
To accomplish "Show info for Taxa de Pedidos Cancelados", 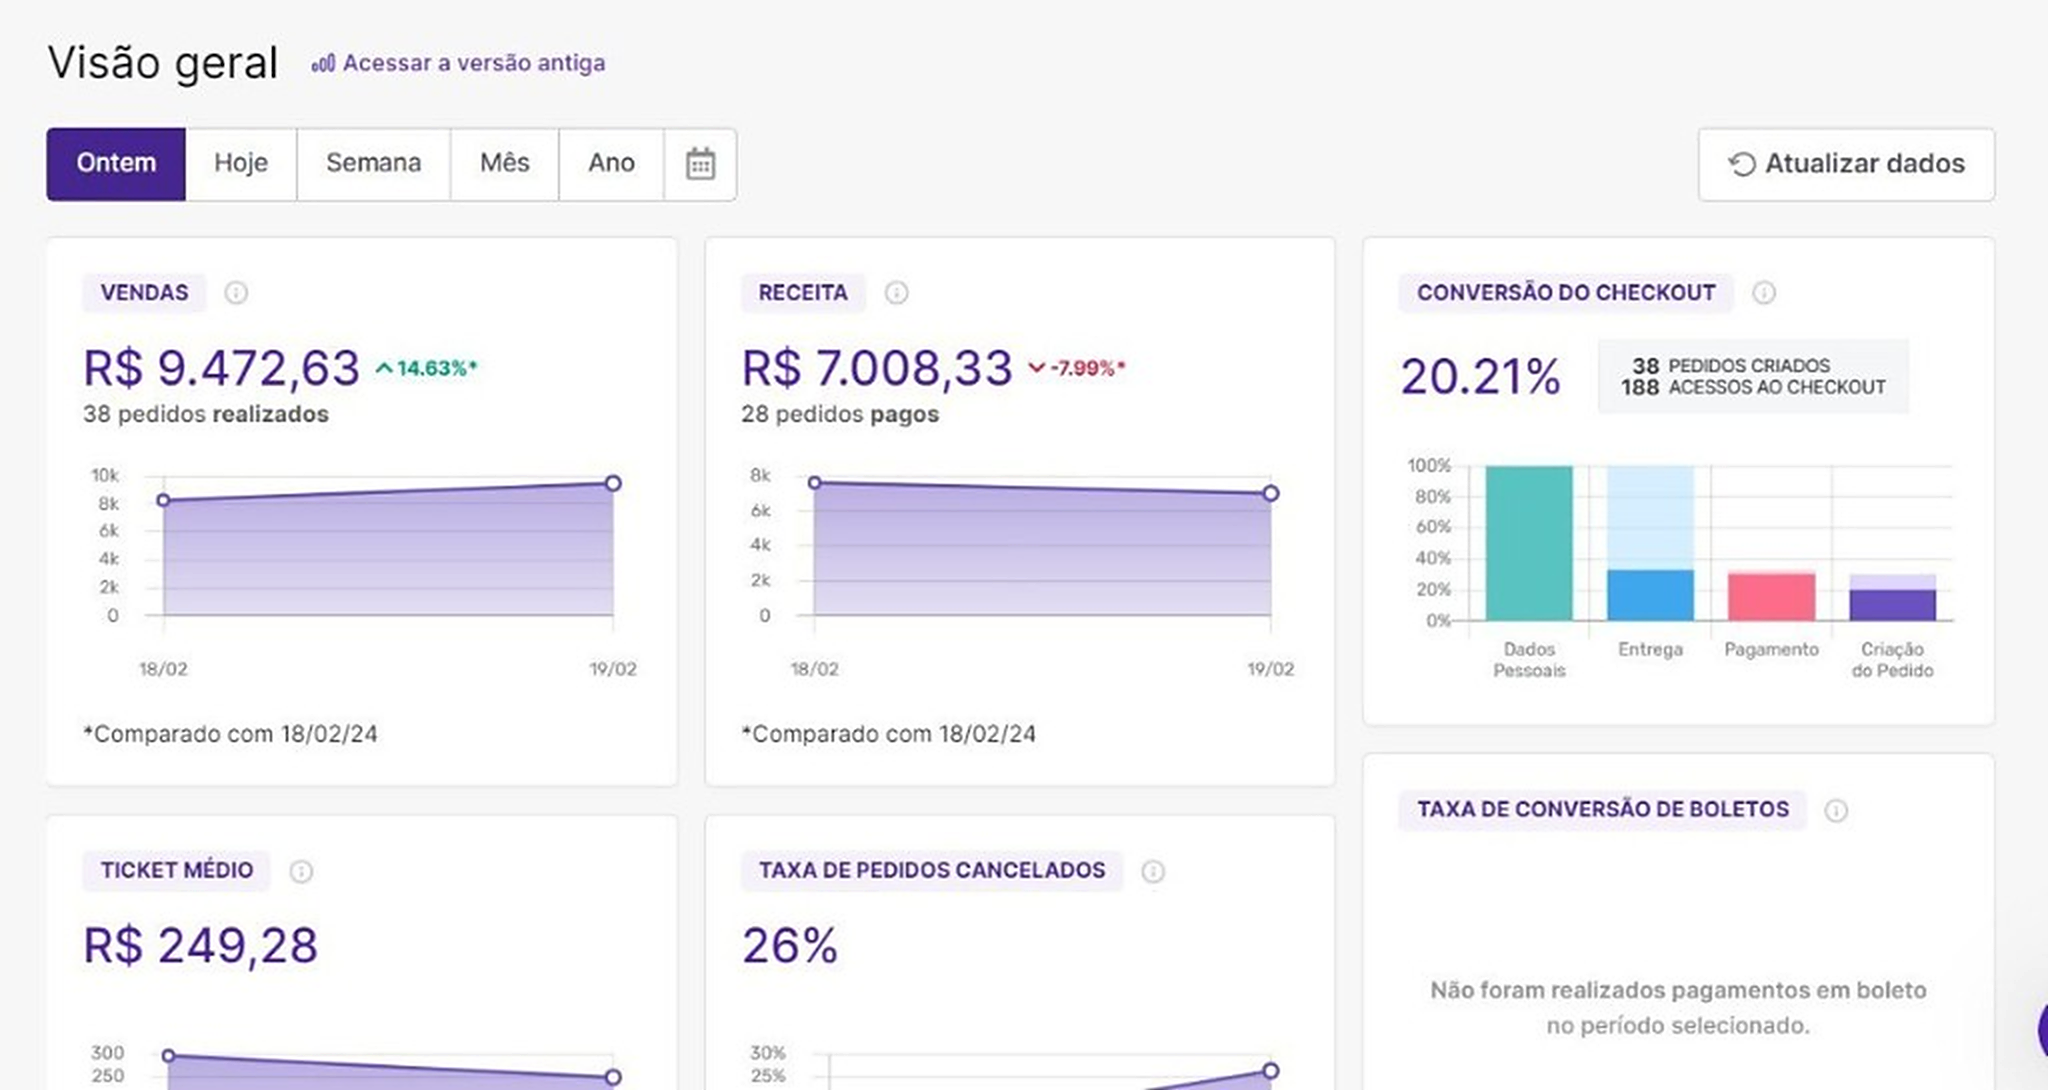I will (x=1153, y=871).
